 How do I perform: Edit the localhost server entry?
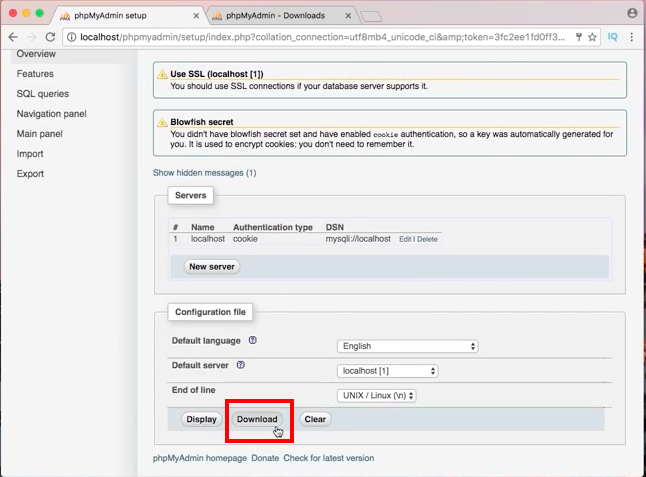tap(405, 240)
